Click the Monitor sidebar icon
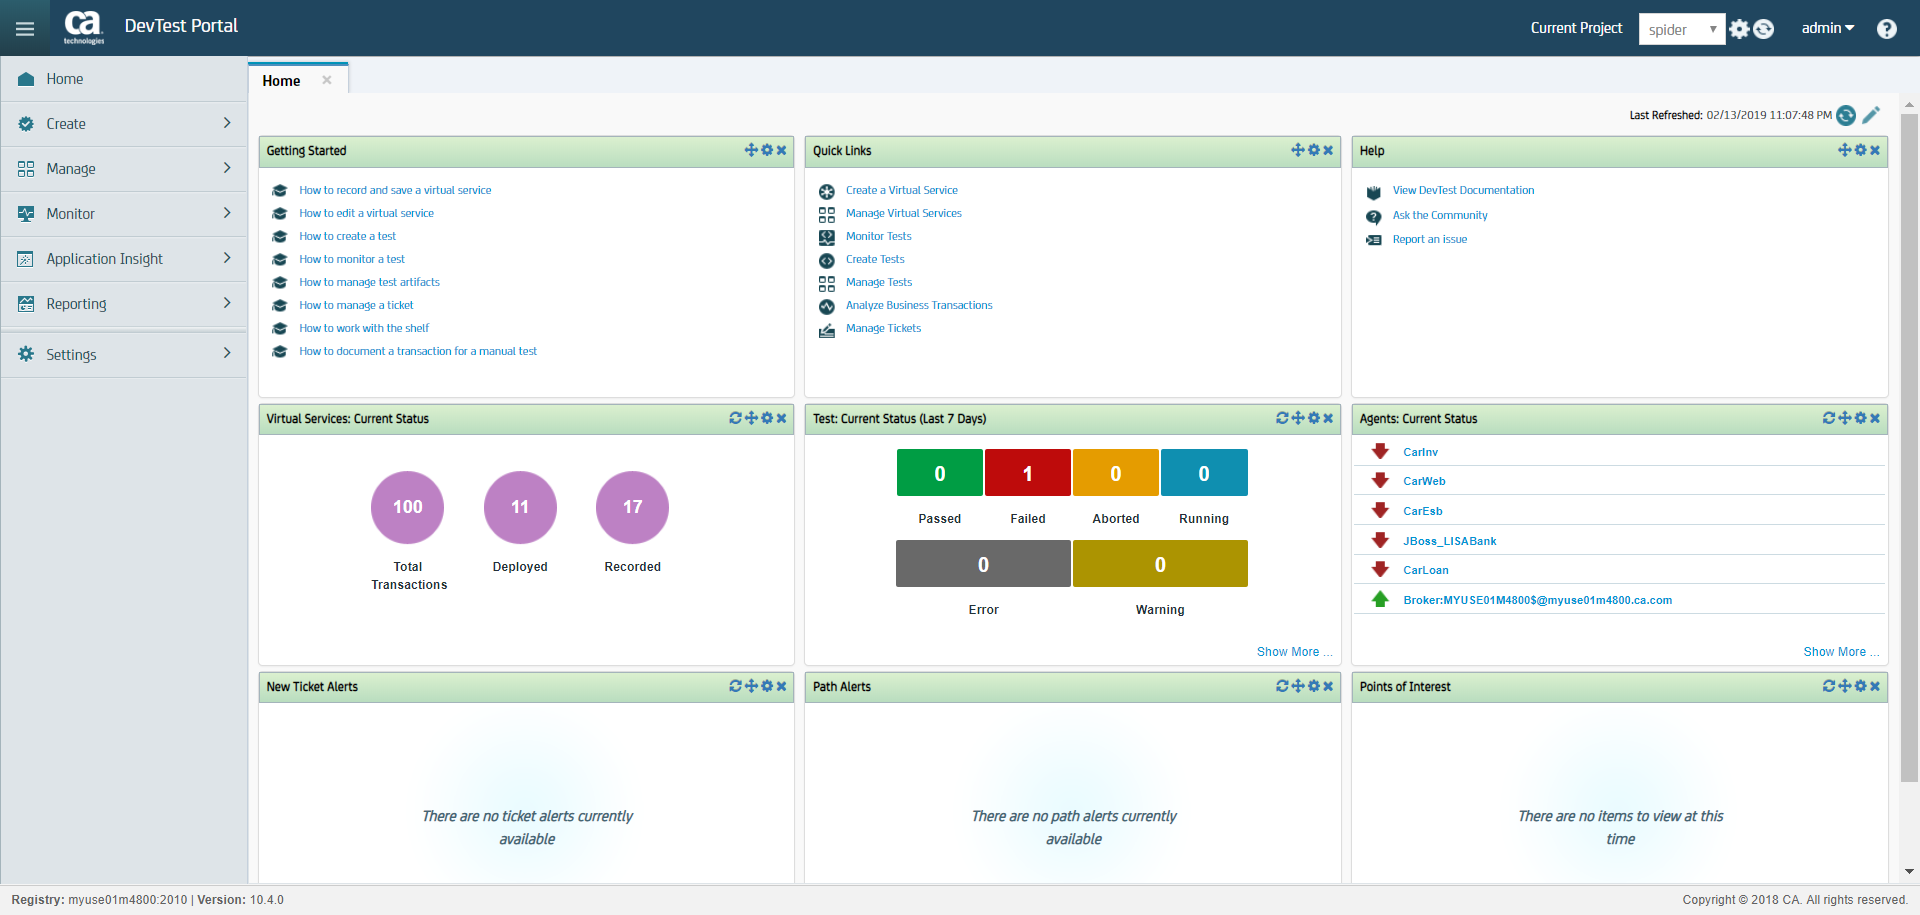 (x=26, y=214)
